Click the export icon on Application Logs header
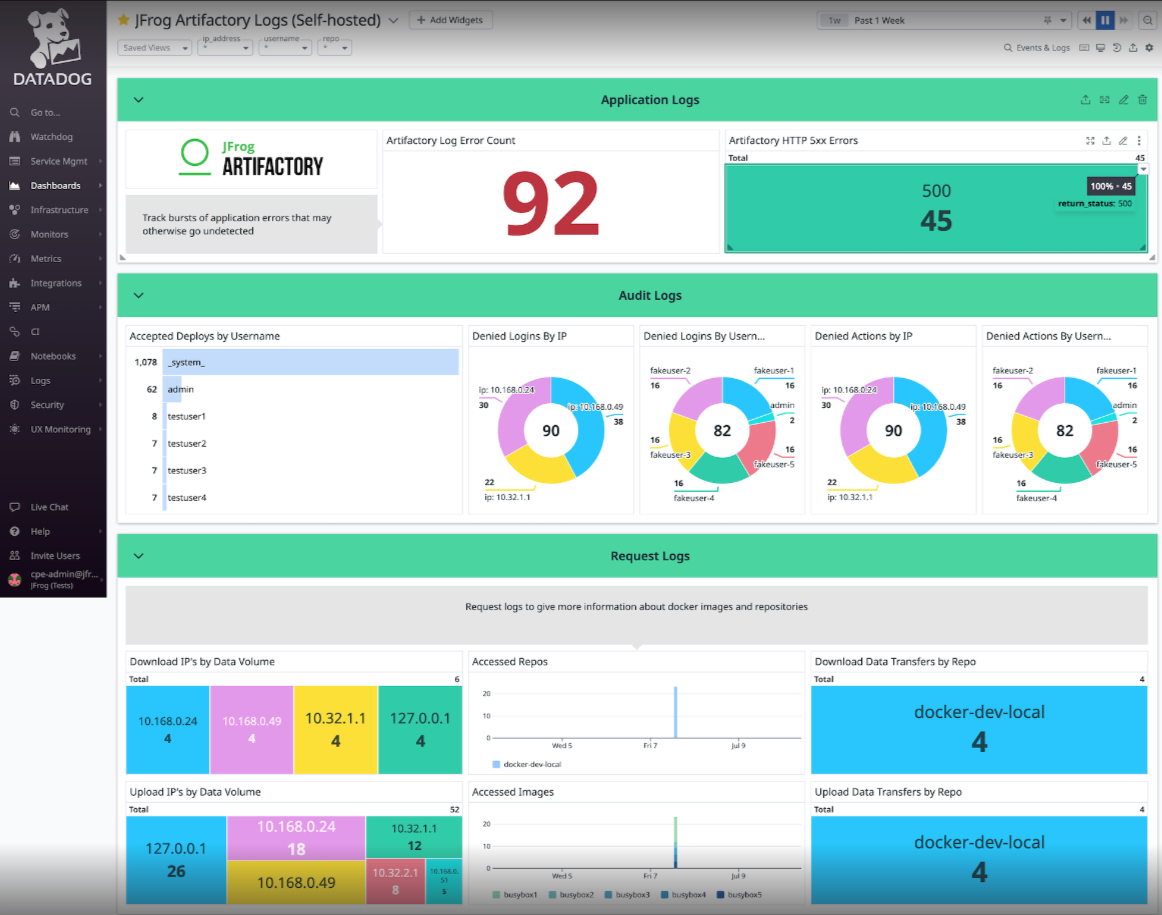1162x915 pixels. tap(1085, 99)
